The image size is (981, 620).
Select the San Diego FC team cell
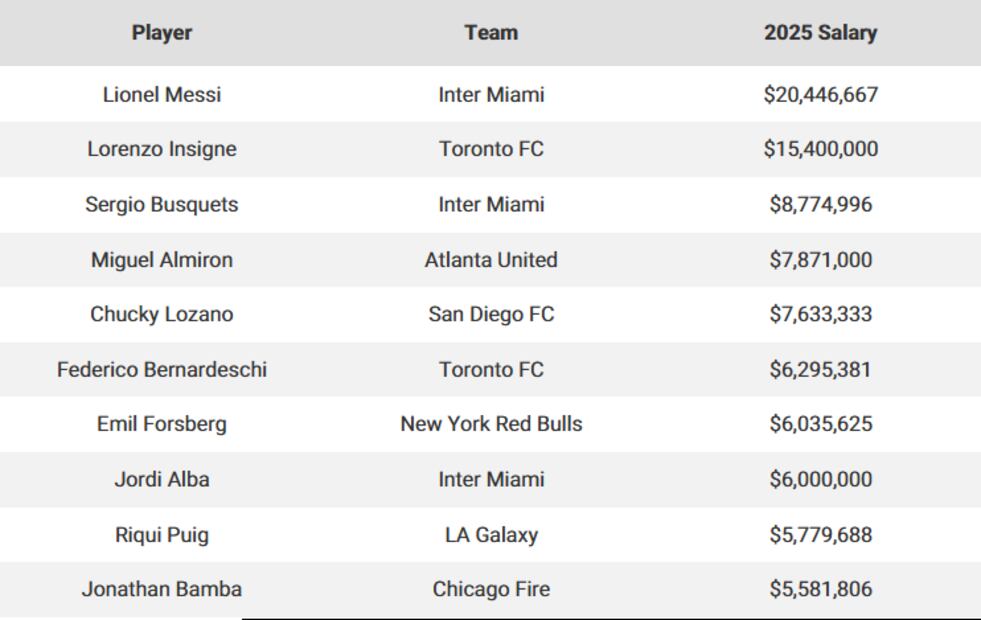tap(491, 314)
